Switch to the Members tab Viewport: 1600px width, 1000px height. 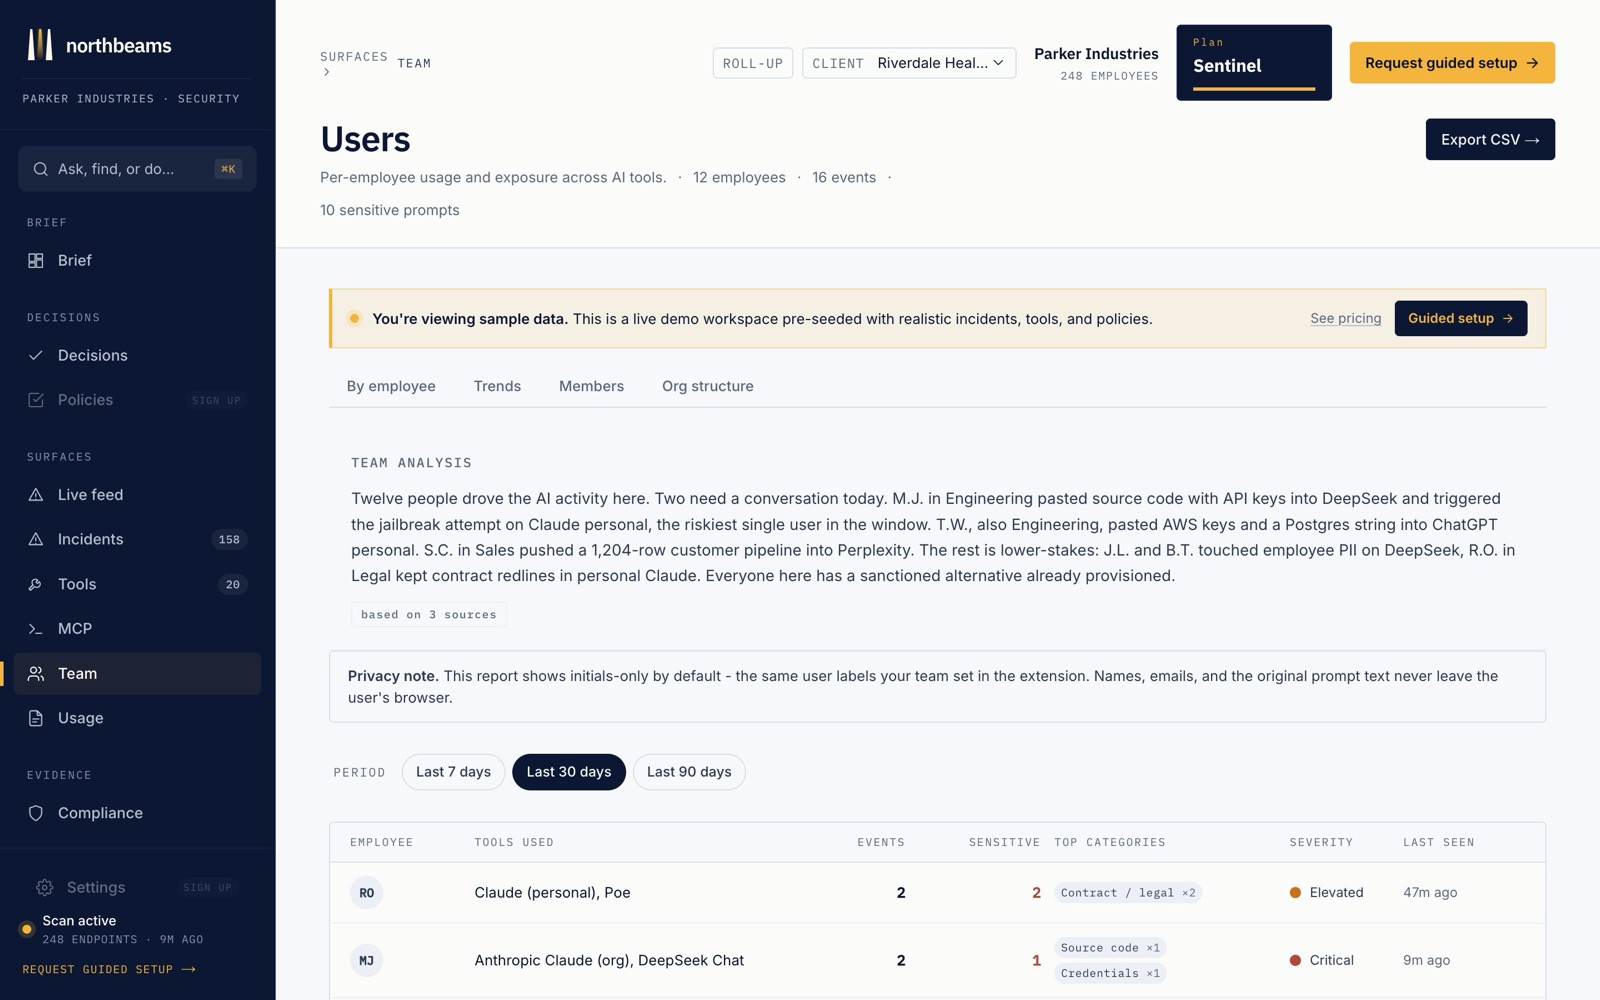pos(591,386)
